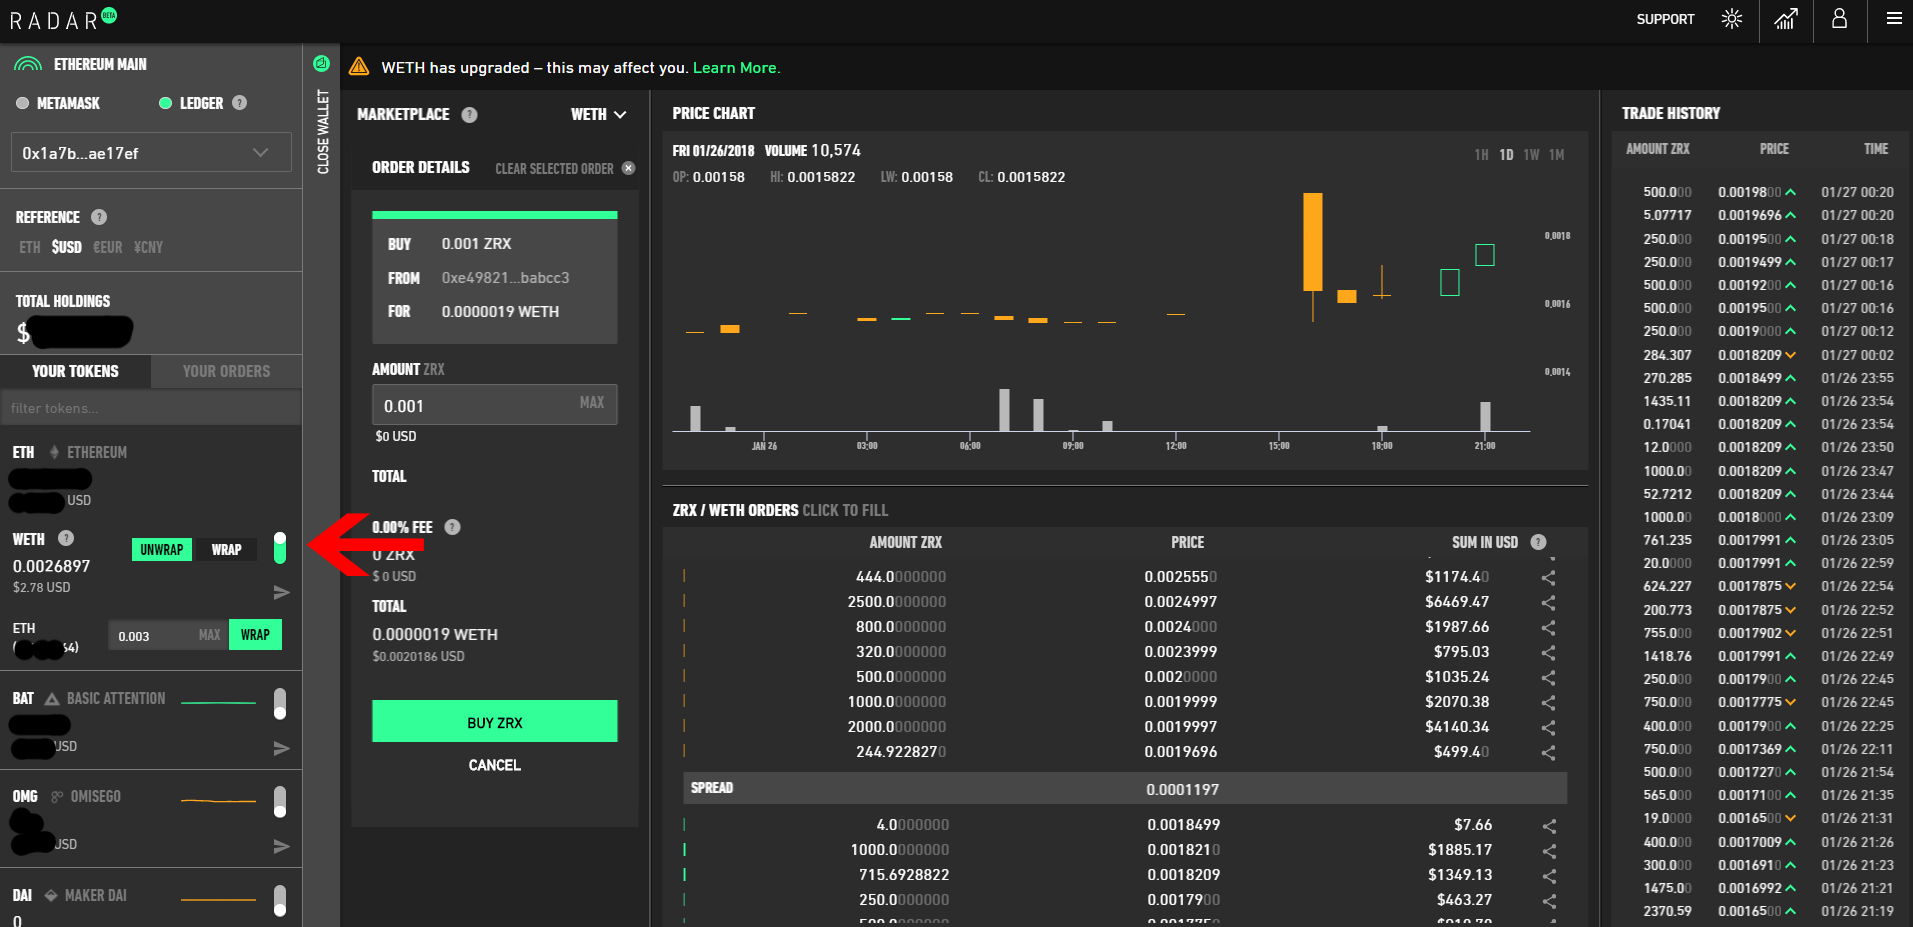
Task: Click the green circle icon above Close Wallet
Action: pyautogui.click(x=321, y=63)
